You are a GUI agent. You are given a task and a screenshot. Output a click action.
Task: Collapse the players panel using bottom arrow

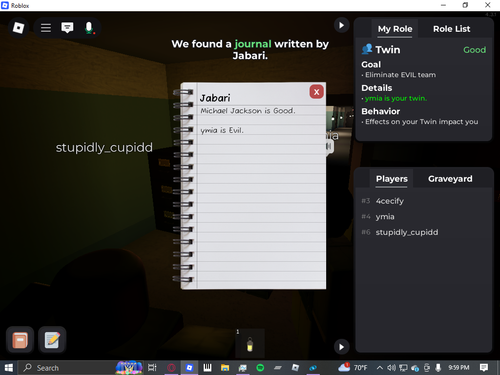pyautogui.click(x=341, y=347)
